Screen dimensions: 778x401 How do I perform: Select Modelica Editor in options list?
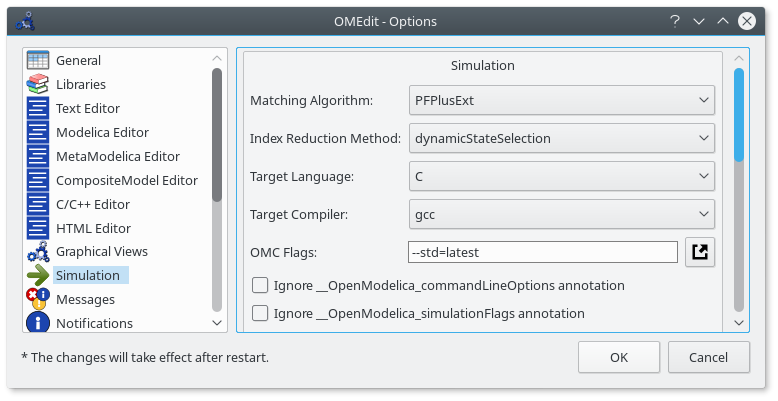pos(102,132)
